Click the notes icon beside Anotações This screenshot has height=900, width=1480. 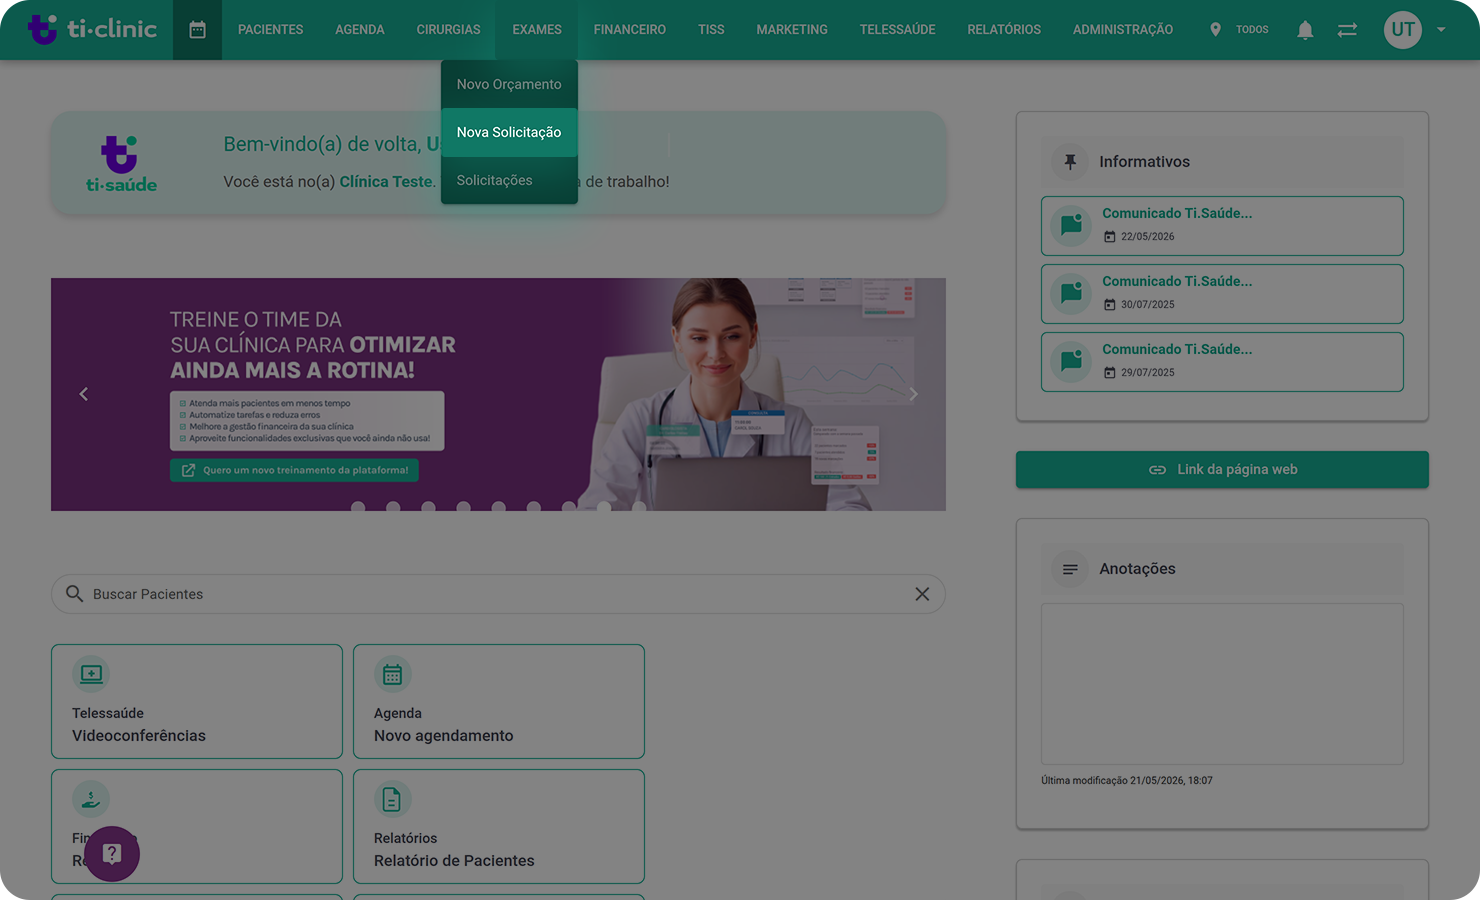pyautogui.click(x=1070, y=569)
